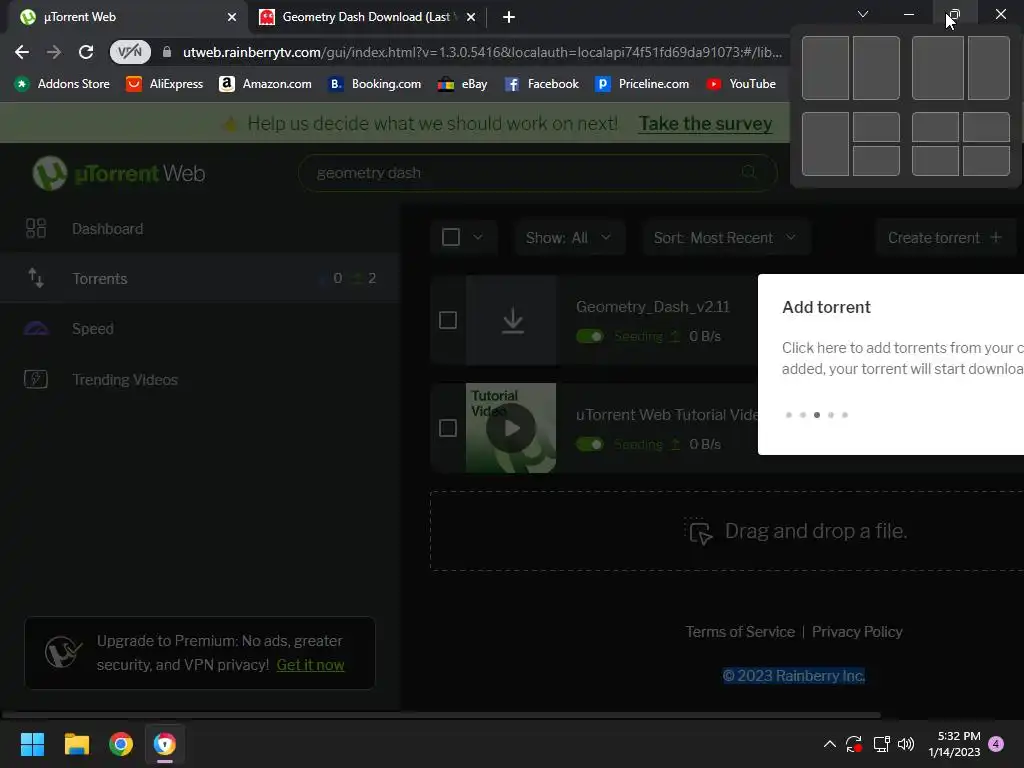
Task: Open the VPN badge in address bar
Action: click(130, 52)
